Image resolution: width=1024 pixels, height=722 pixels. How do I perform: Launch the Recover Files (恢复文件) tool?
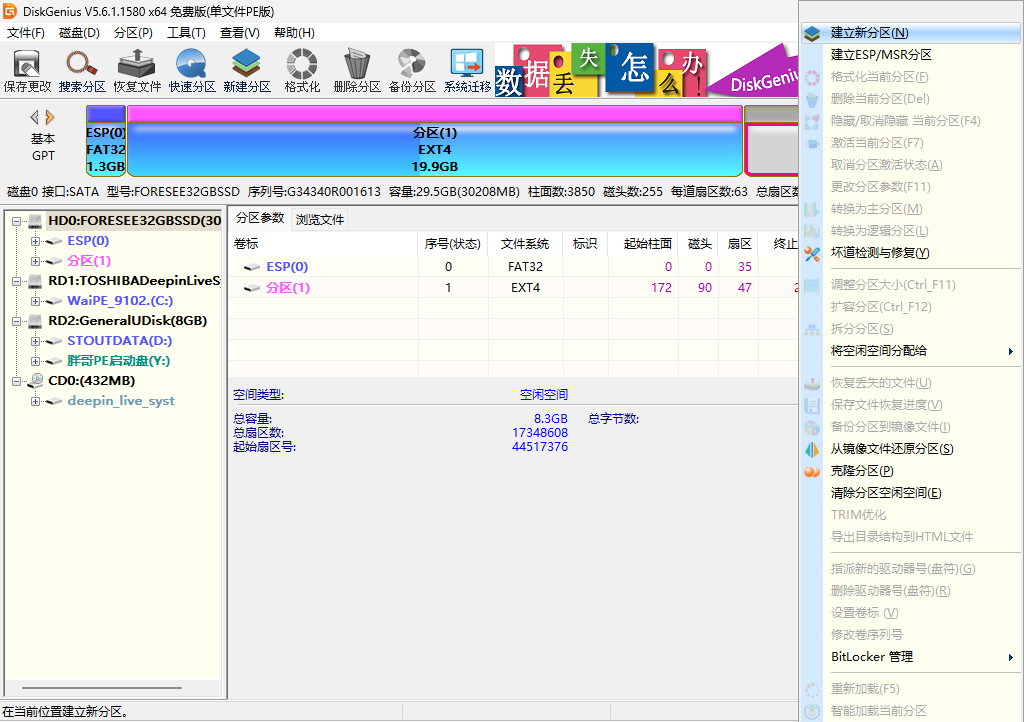[x=136, y=71]
